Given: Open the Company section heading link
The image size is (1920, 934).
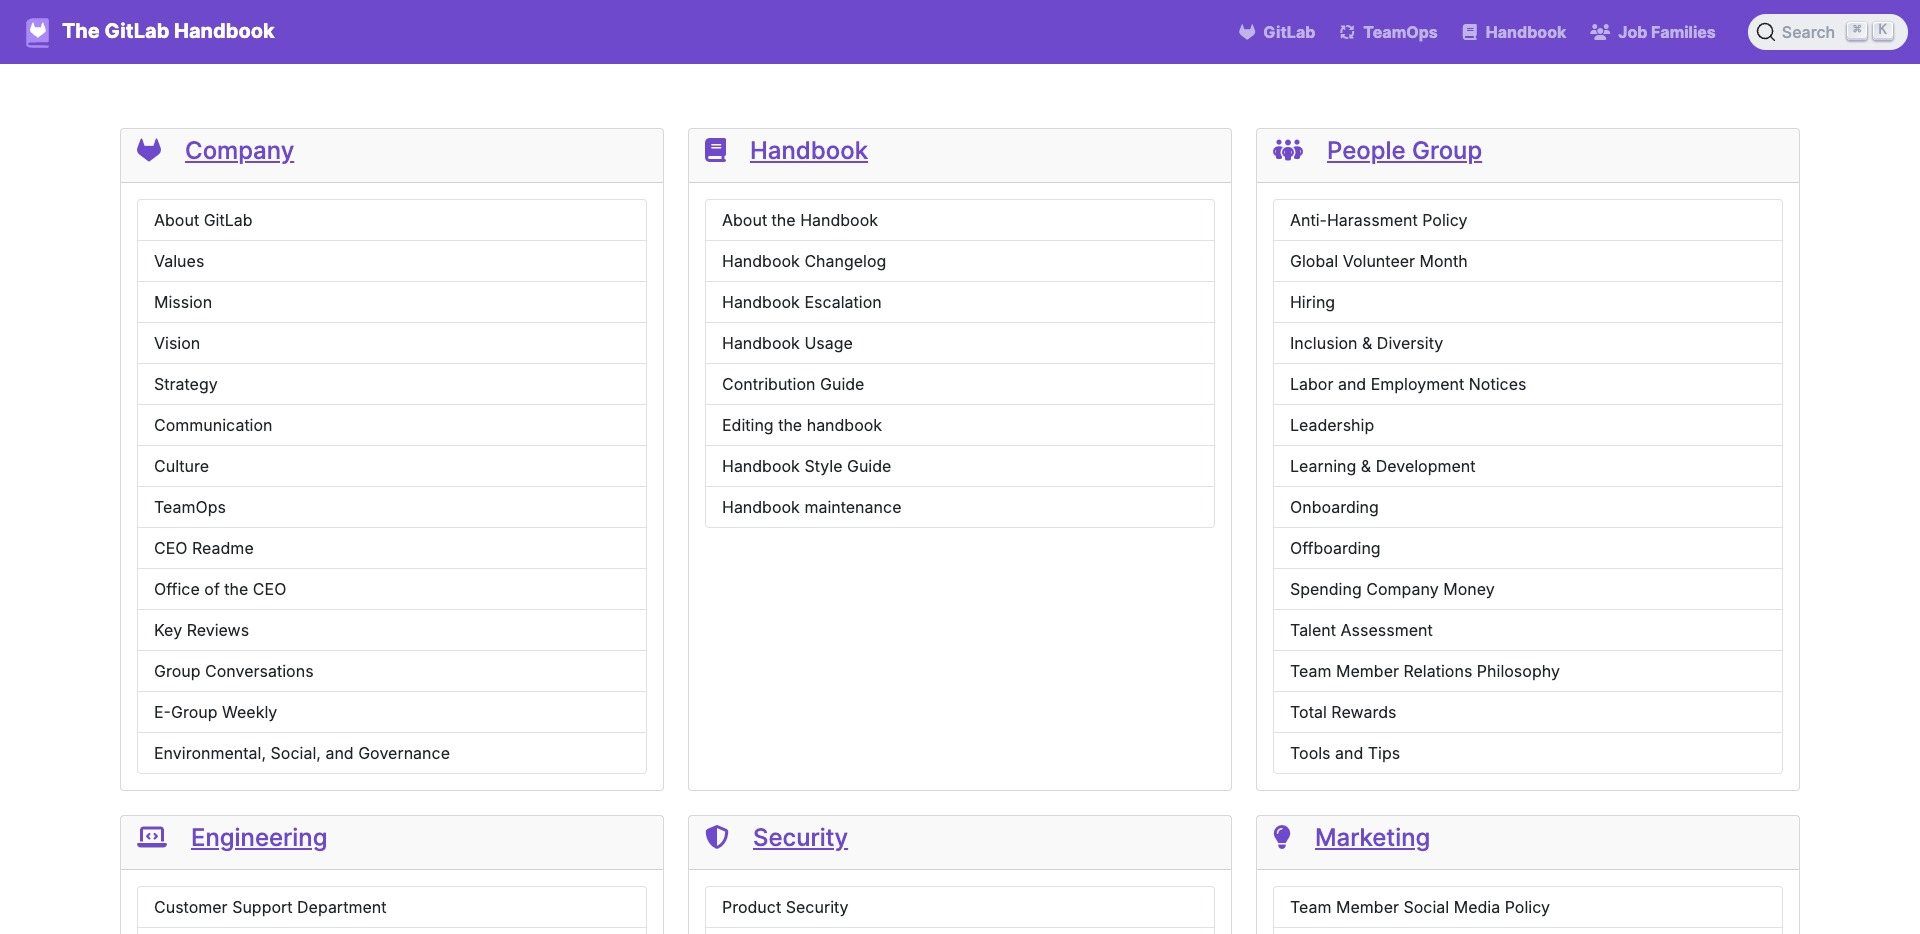Looking at the screenshot, I should tap(239, 151).
